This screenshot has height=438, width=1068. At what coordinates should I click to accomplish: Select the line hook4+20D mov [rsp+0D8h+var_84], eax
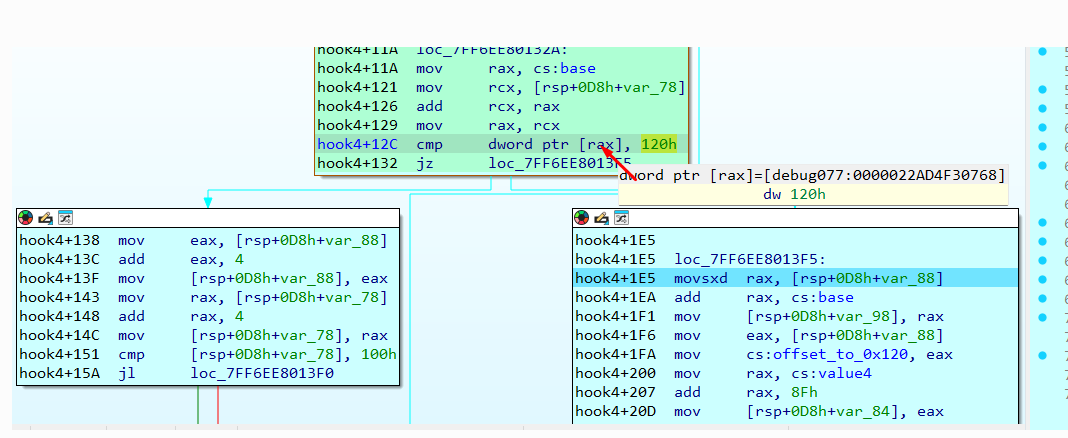(796, 411)
